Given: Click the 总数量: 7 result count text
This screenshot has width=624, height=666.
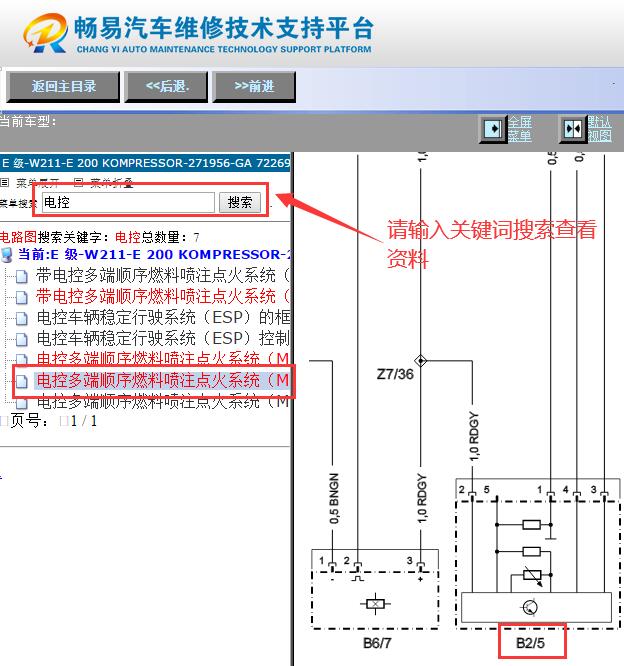Looking at the screenshot, I should pyautogui.click(x=170, y=237).
